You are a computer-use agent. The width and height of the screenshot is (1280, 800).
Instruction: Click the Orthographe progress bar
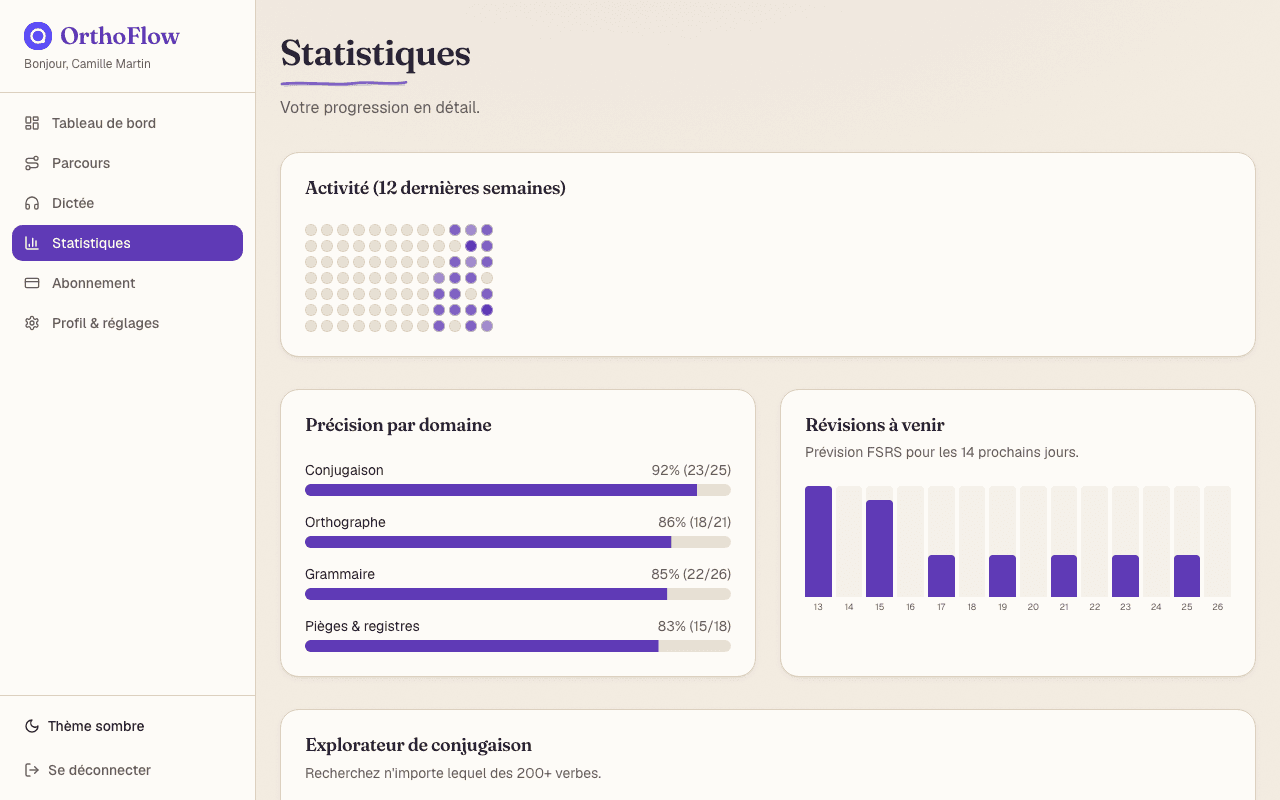pos(518,542)
